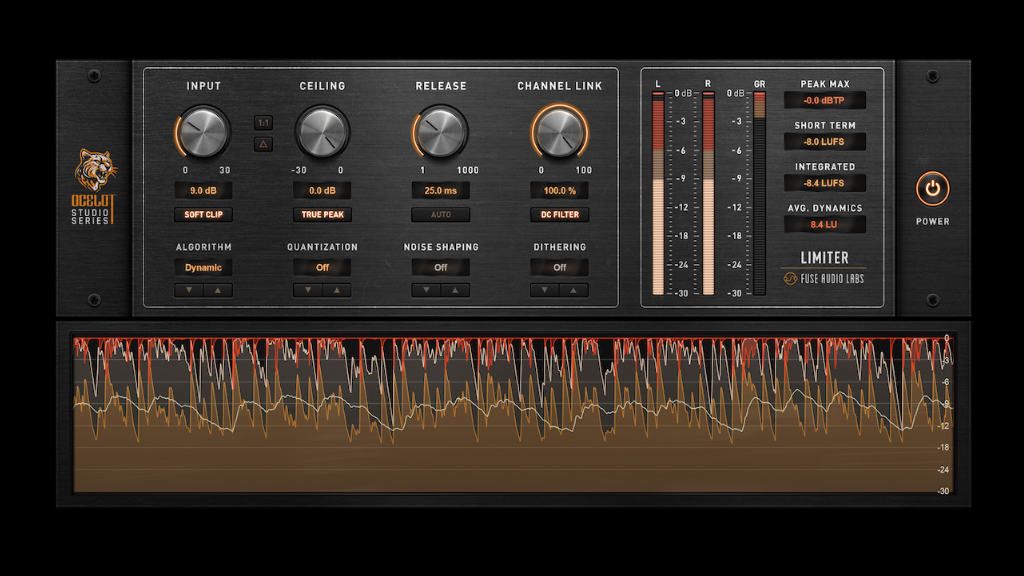This screenshot has width=1024, height=576.
Task: Click Dithering down arrow
Action: point(545,290)
